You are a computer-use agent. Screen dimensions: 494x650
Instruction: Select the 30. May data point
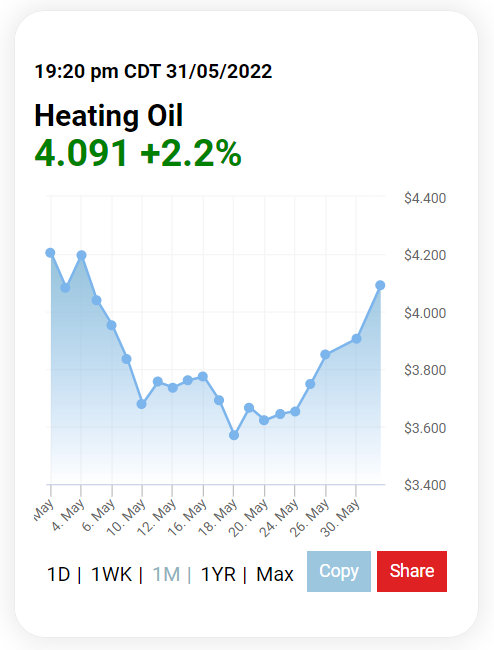[x=356, y=339]
